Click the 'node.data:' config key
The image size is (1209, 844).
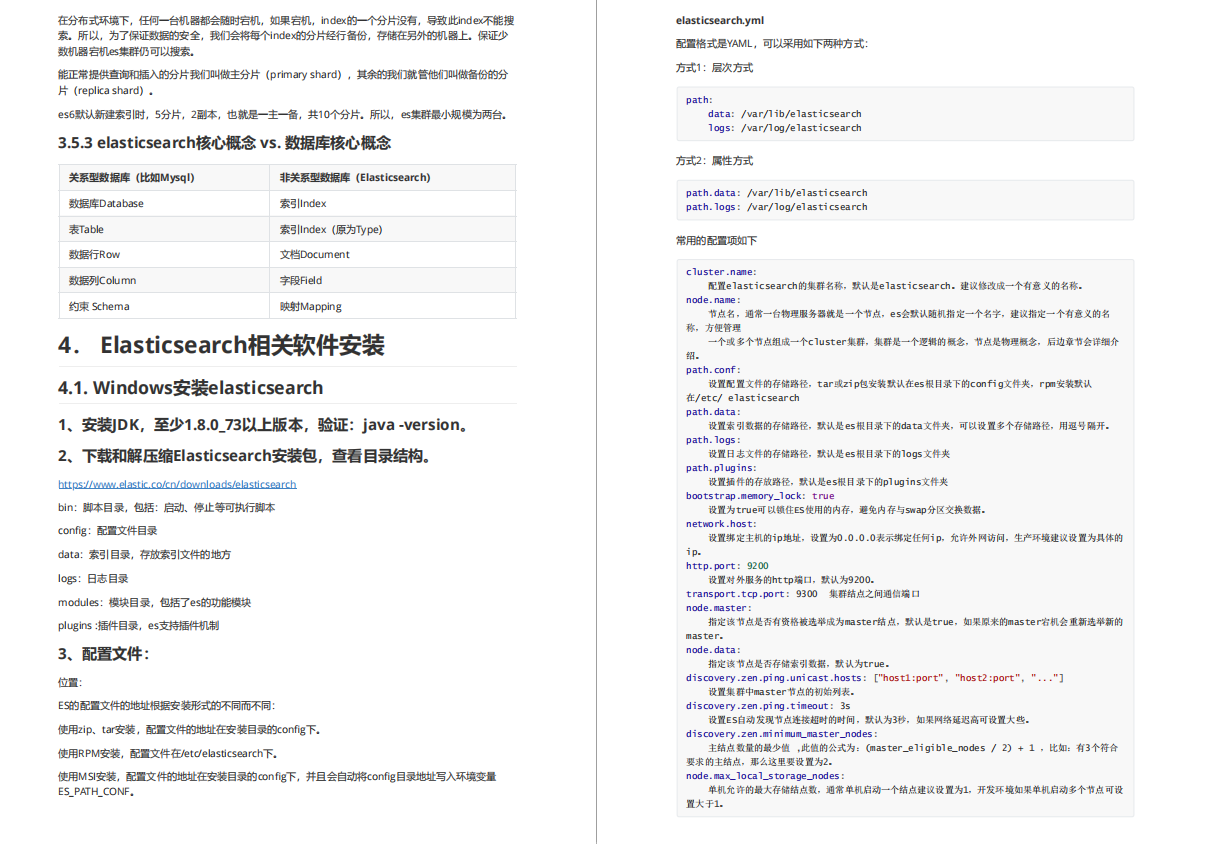click(713, 650)
